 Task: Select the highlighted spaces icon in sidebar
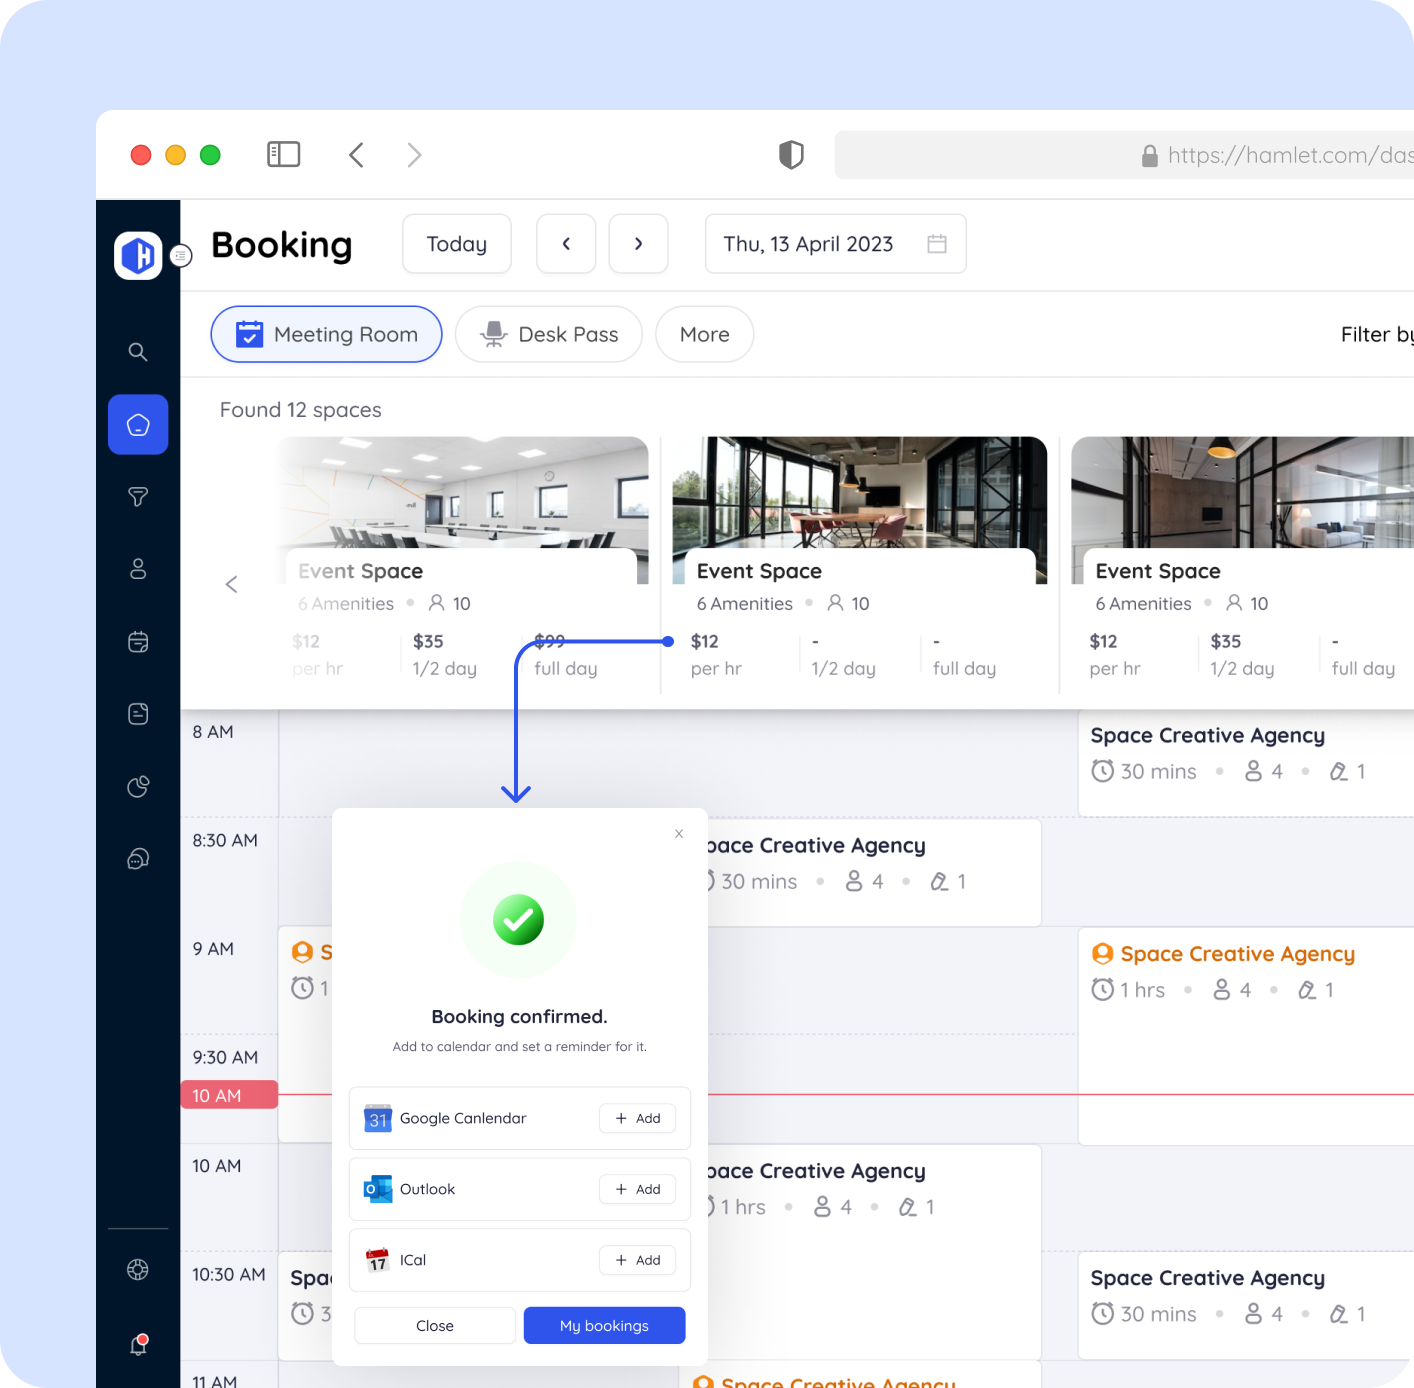point(138,425)
